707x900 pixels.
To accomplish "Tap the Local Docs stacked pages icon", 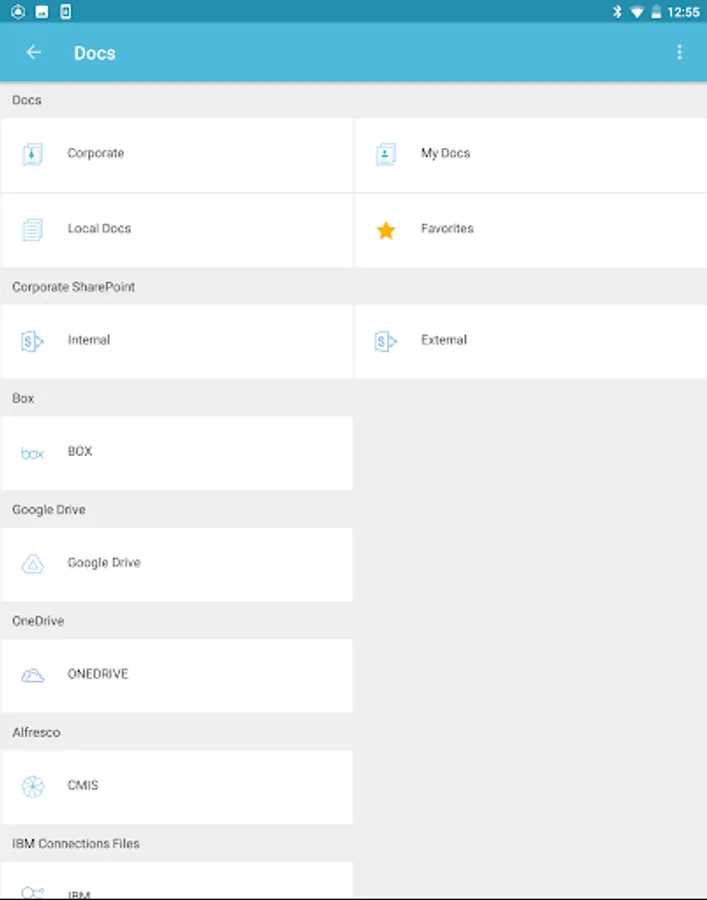I will pos(32,230).
